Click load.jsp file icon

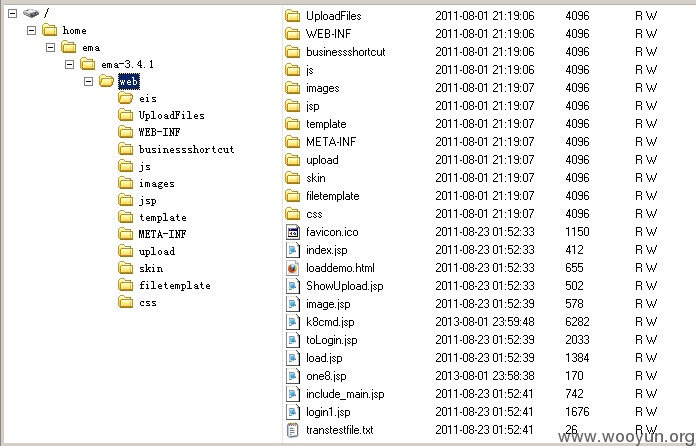click(x=293, y=358)
